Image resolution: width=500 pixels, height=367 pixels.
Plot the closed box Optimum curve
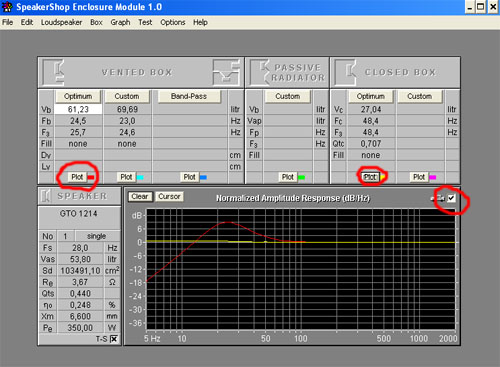pyautogui.click(x=370, y=177)
